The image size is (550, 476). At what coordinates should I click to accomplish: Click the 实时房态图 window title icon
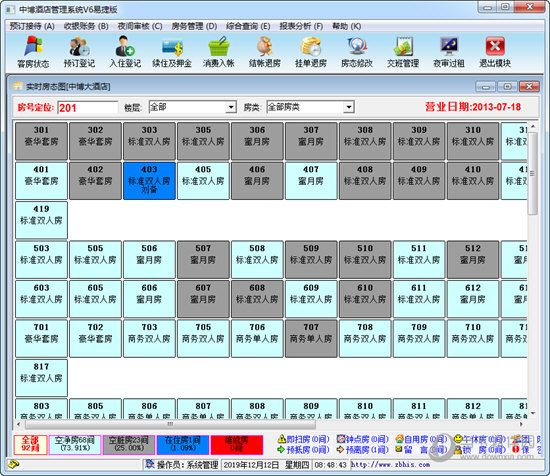coord(18,86)
